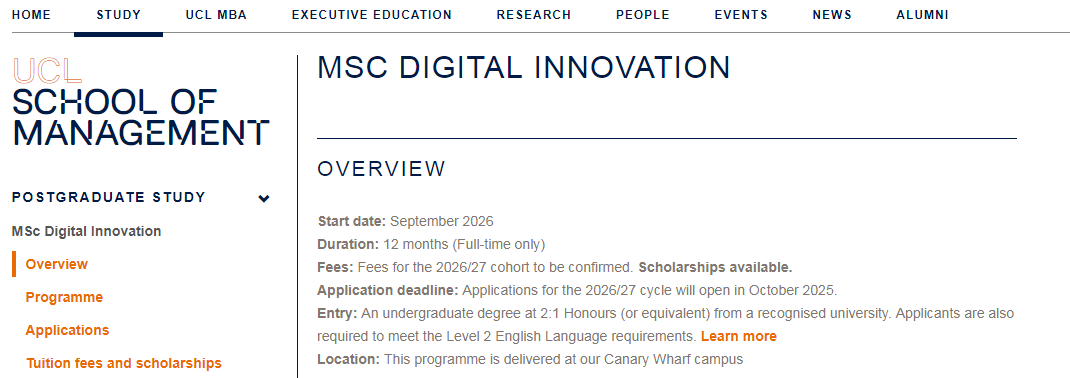Open Tuition fees and scholarships link
Screen dimensions: 1070x378
124,363
